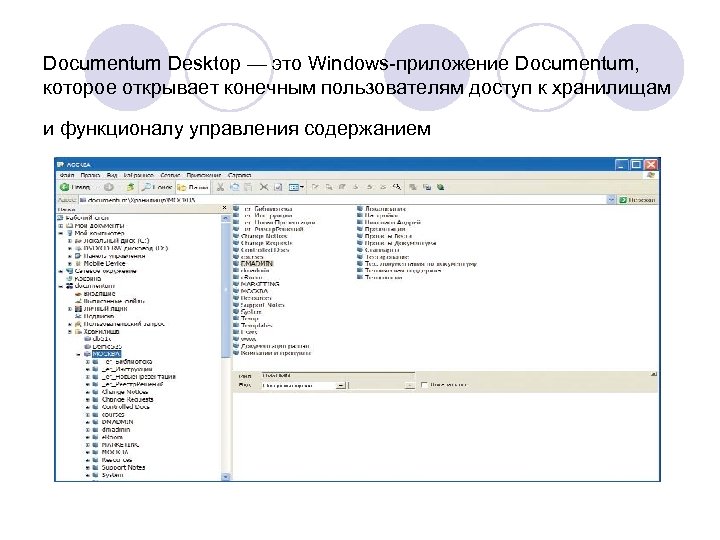
Task: Click MARKETING cabinet in file list
Action: pyautogui.click(x=260, y=284)
